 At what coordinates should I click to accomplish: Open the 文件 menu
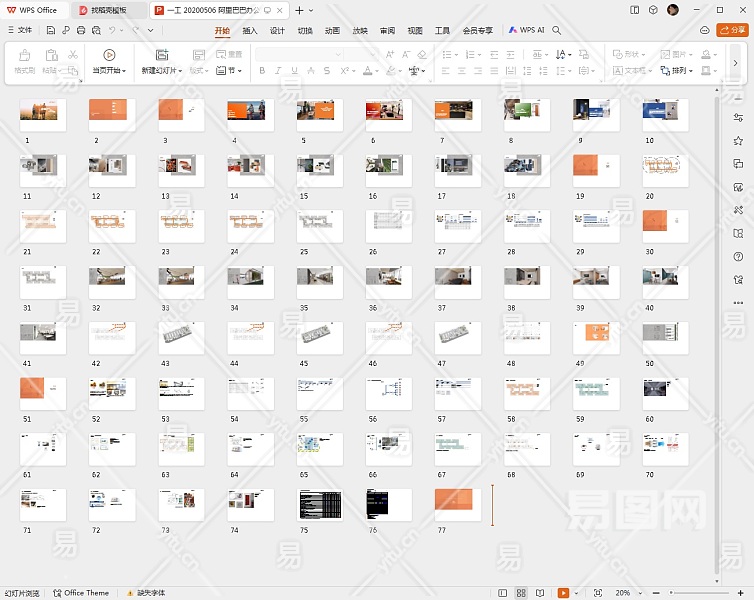(19, 30)
